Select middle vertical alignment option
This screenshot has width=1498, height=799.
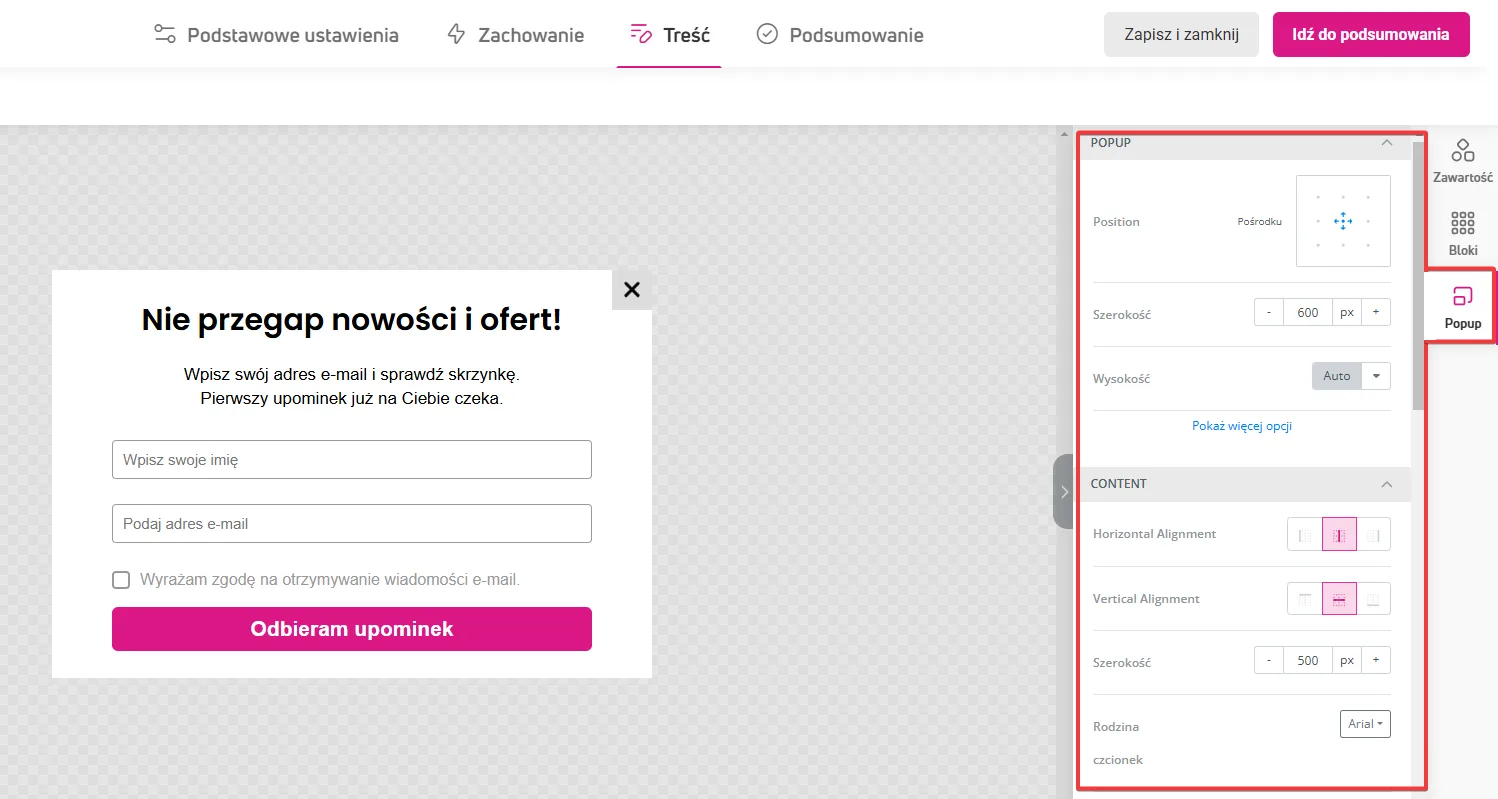(1339, 599)
